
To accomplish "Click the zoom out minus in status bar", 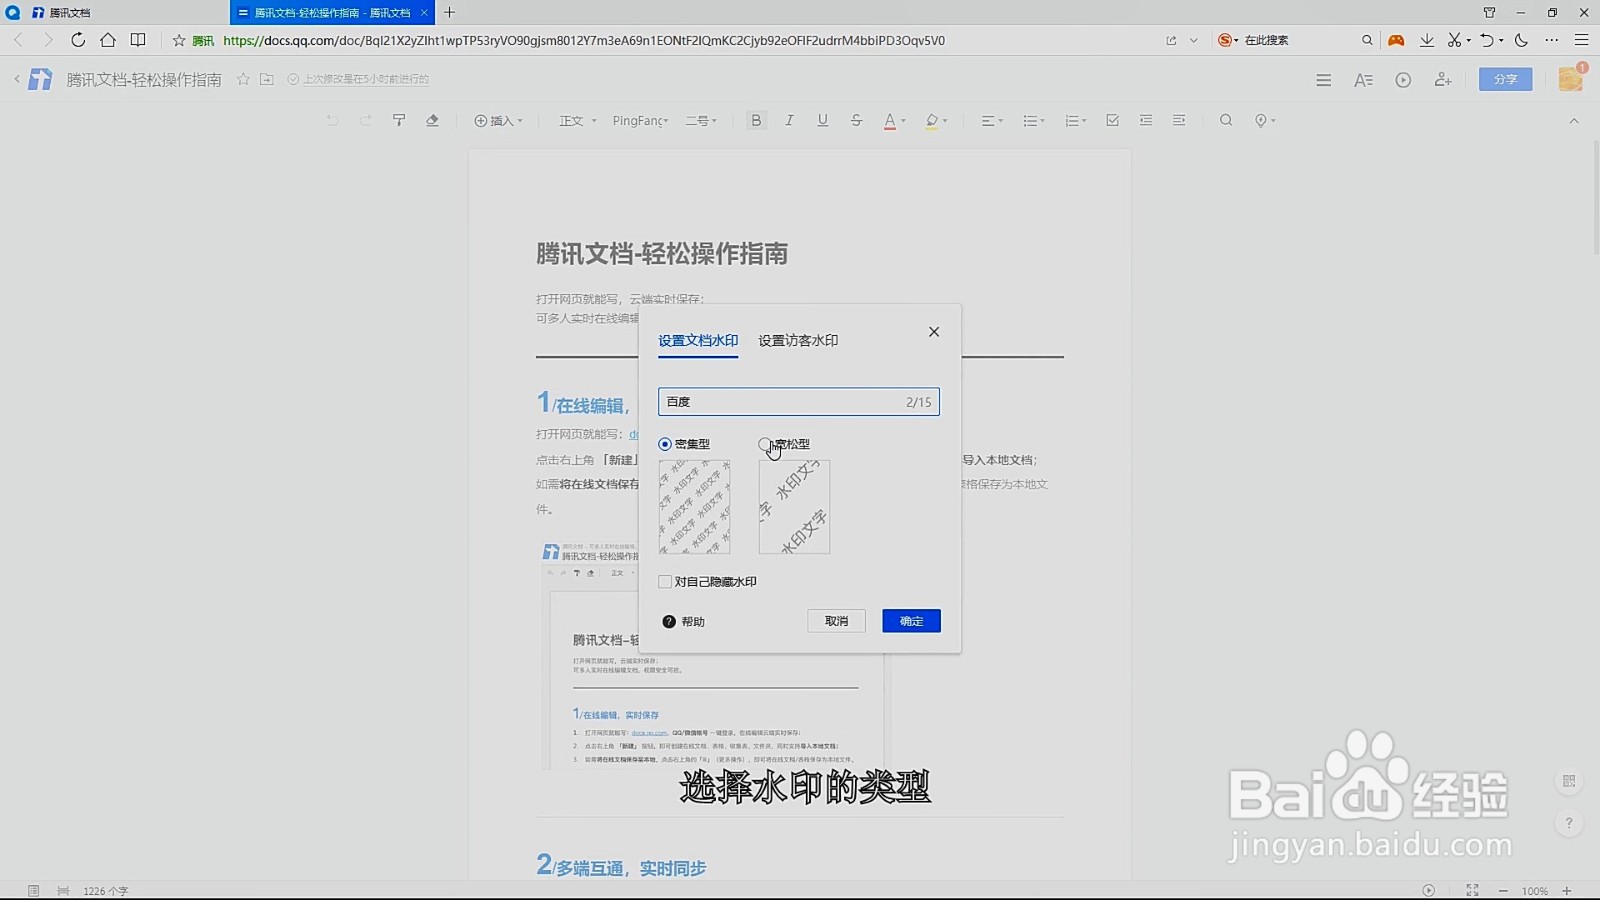I will click(x=1503, y=890).
